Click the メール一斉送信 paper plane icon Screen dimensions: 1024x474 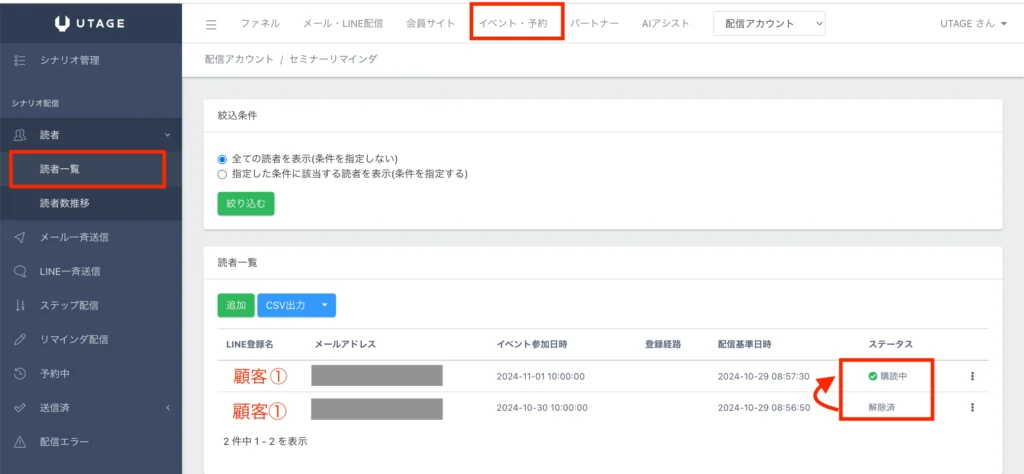coord(20,237)
